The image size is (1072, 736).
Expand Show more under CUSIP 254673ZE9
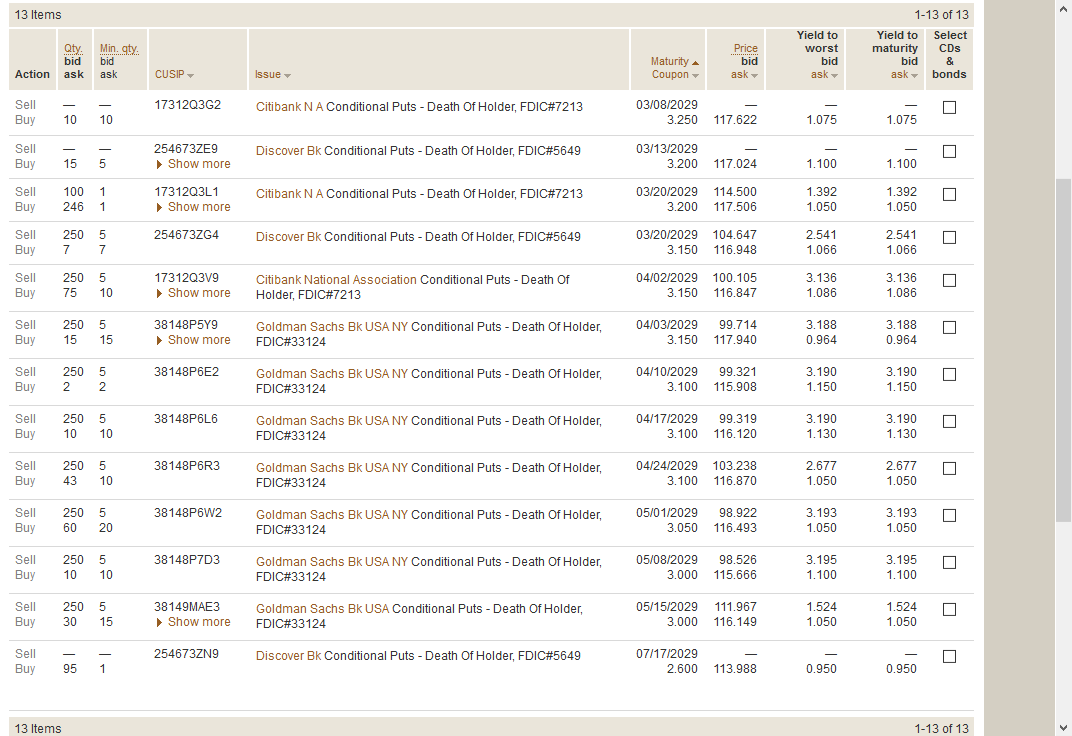click(x=193, y=164)
